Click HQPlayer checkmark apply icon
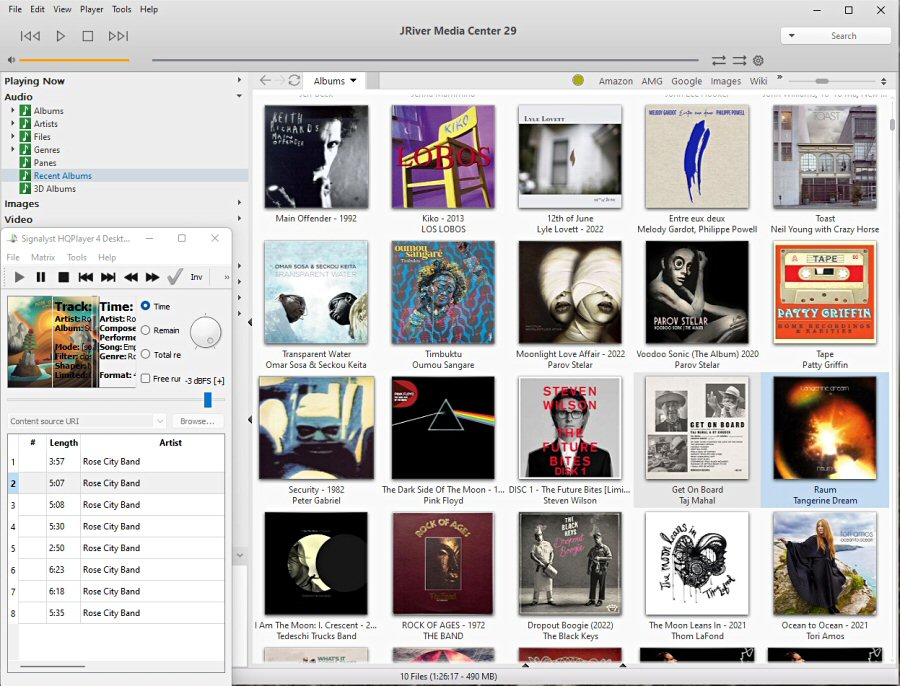Screen dimensions: 900x686 pos(174,277)
